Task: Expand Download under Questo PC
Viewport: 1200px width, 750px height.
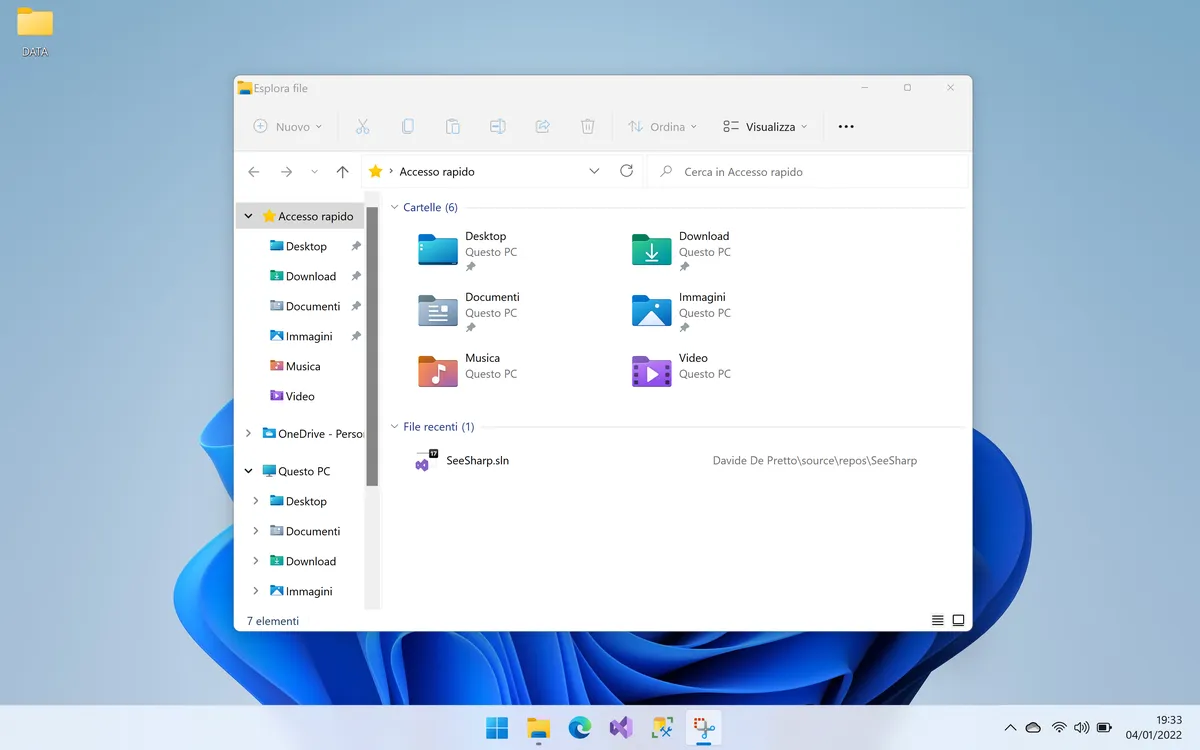Action: [x=256, y=561]
